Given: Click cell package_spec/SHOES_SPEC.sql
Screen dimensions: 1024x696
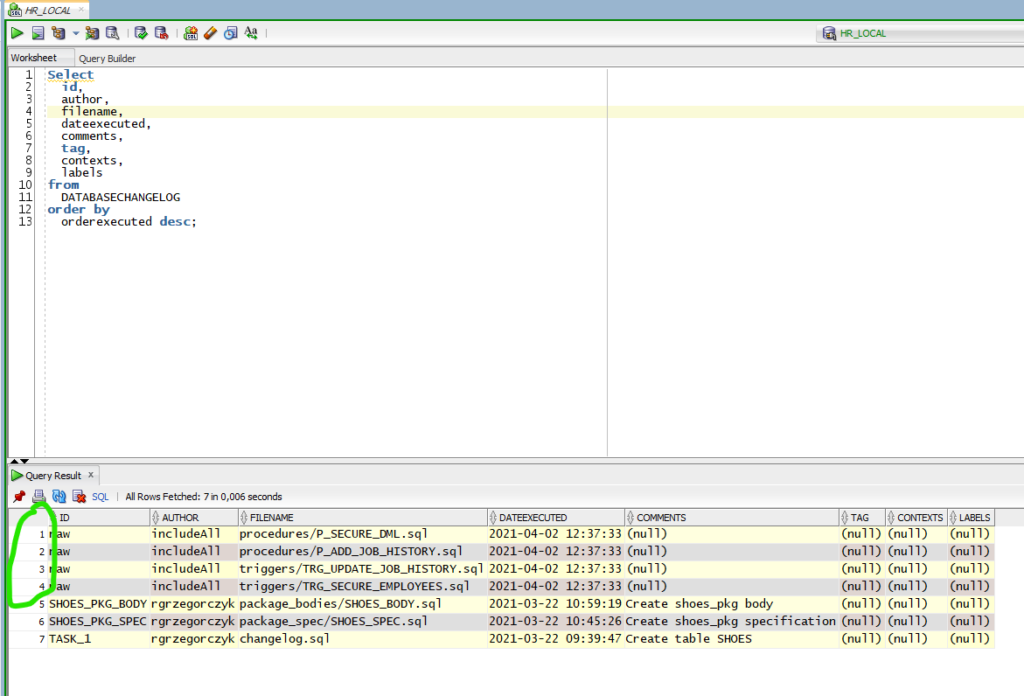Looking at the screenshot, I should [x=362, y=622].
